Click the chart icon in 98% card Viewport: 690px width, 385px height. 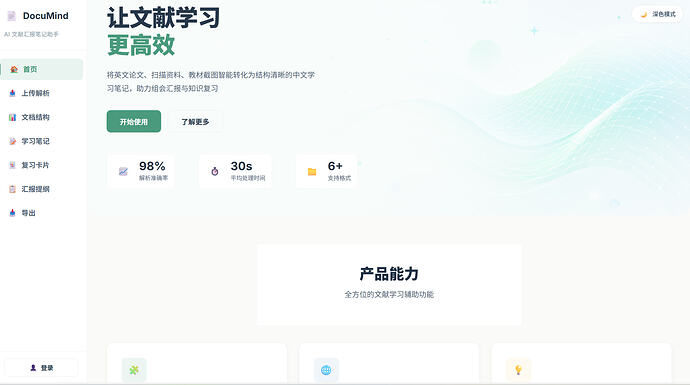click(123, 172)
